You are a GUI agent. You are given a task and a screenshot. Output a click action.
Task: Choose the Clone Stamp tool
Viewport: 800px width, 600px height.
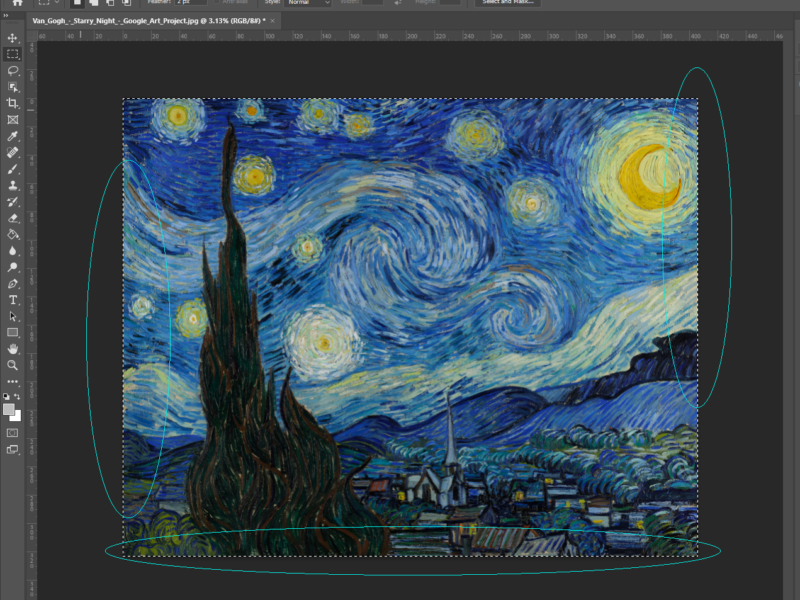click(13, 185)
